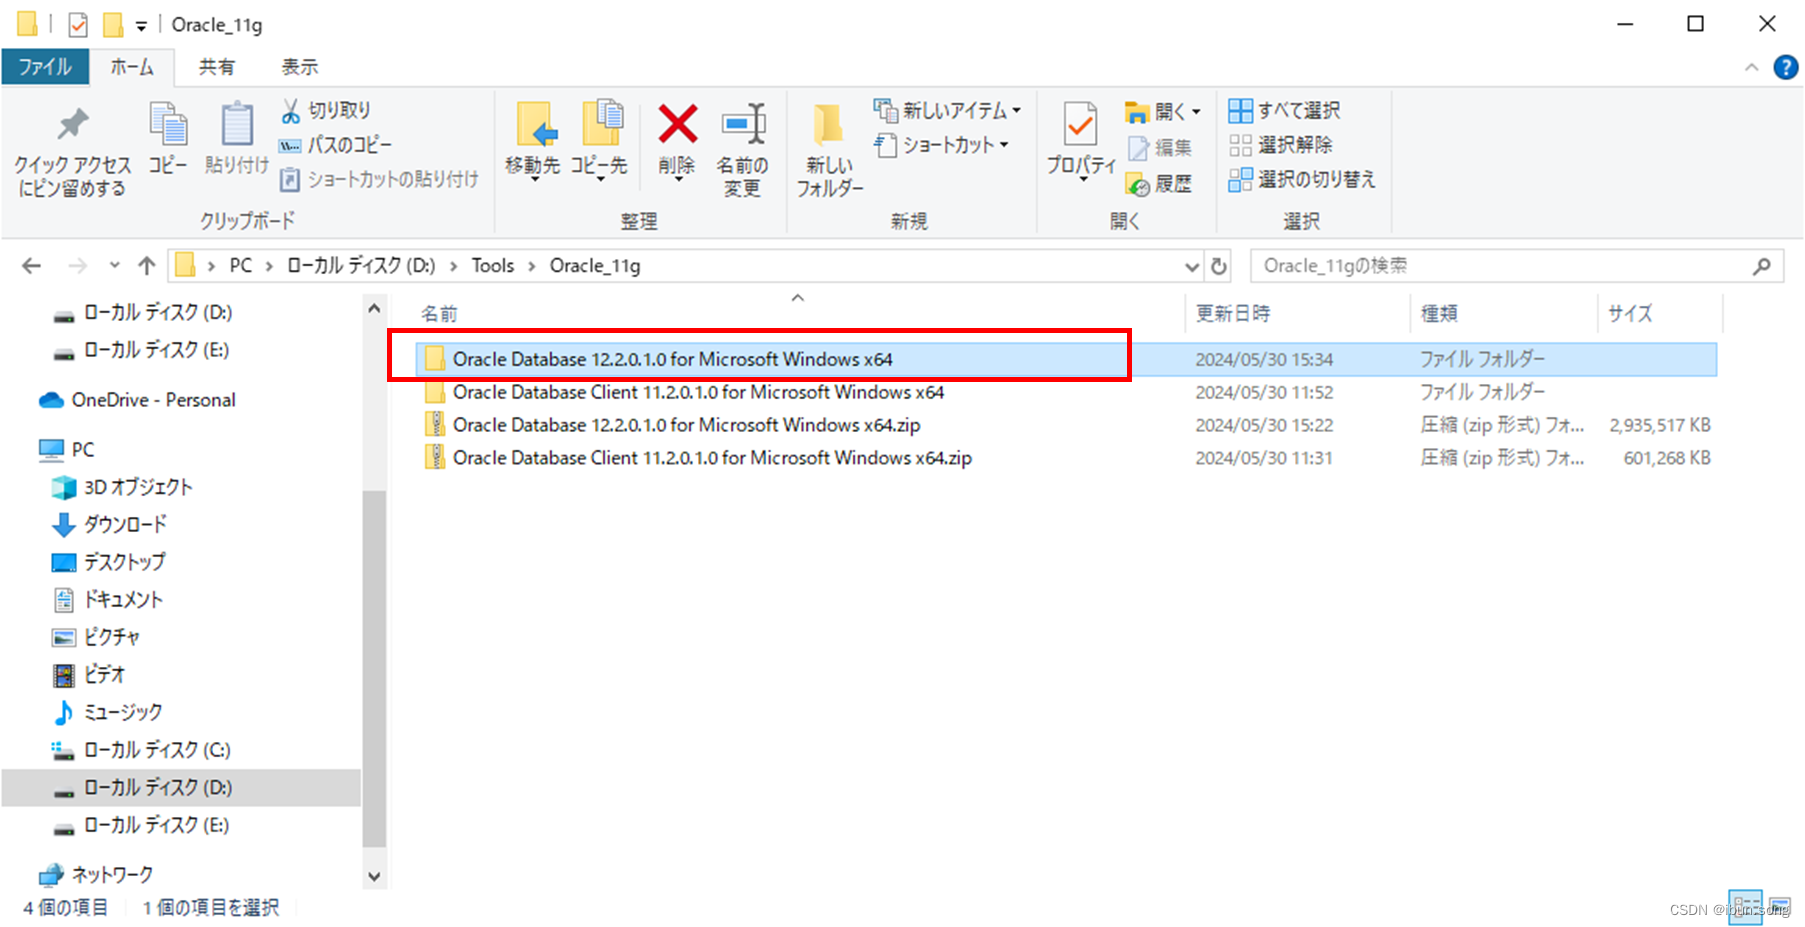Go forward in navigation history
Viewport: 1805px width, 927px height.
(77, 266)
